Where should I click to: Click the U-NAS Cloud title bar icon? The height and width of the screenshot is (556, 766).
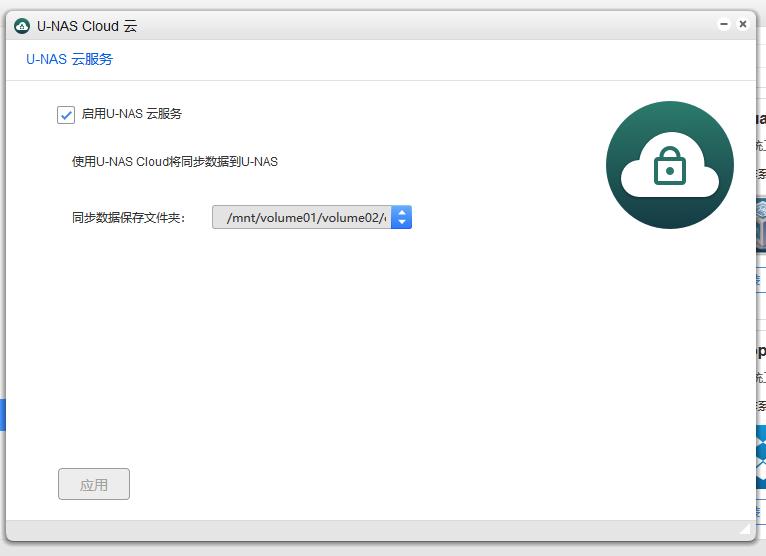pyautogui.click(x=22, y=25)
